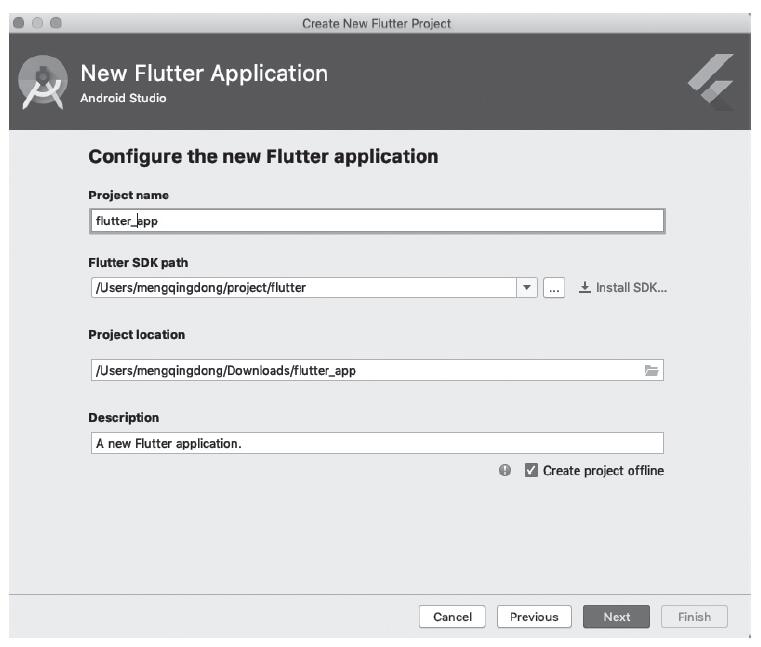Click inside the Flutter SDK path text box
Screen dimensions: 761x647
coord(300,288)
